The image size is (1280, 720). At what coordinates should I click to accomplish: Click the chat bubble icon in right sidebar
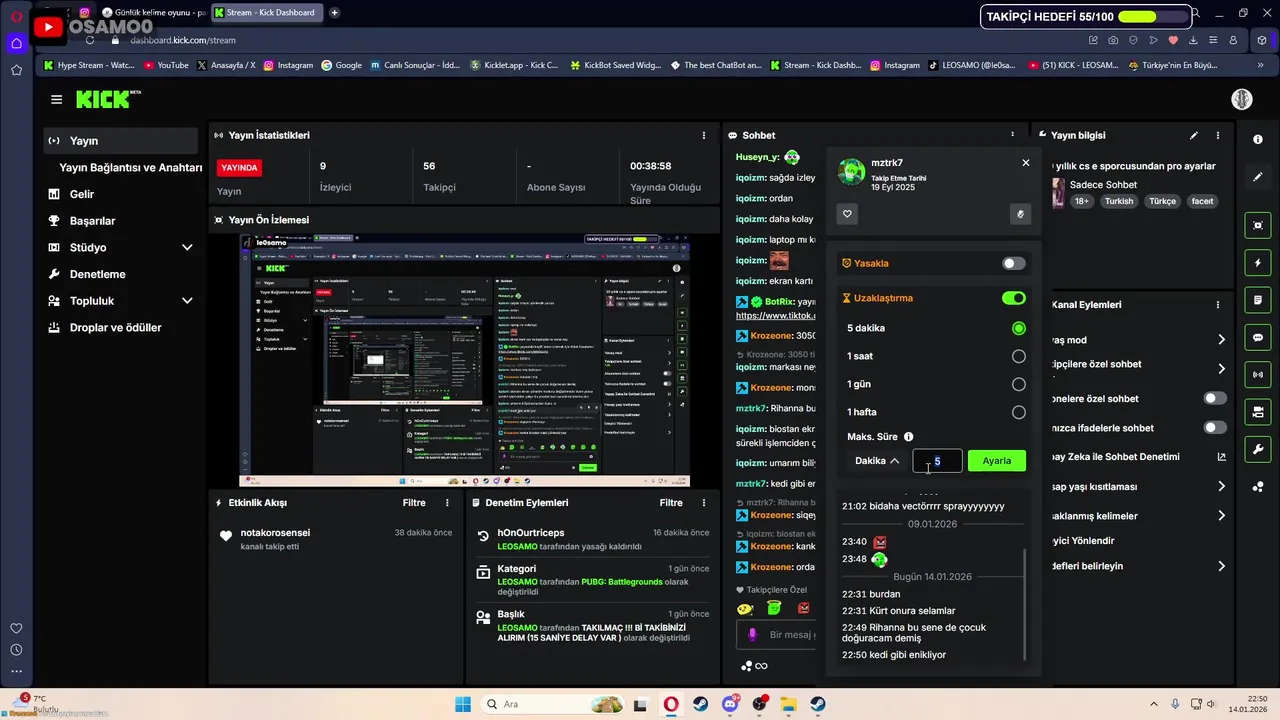(1258, 338)
